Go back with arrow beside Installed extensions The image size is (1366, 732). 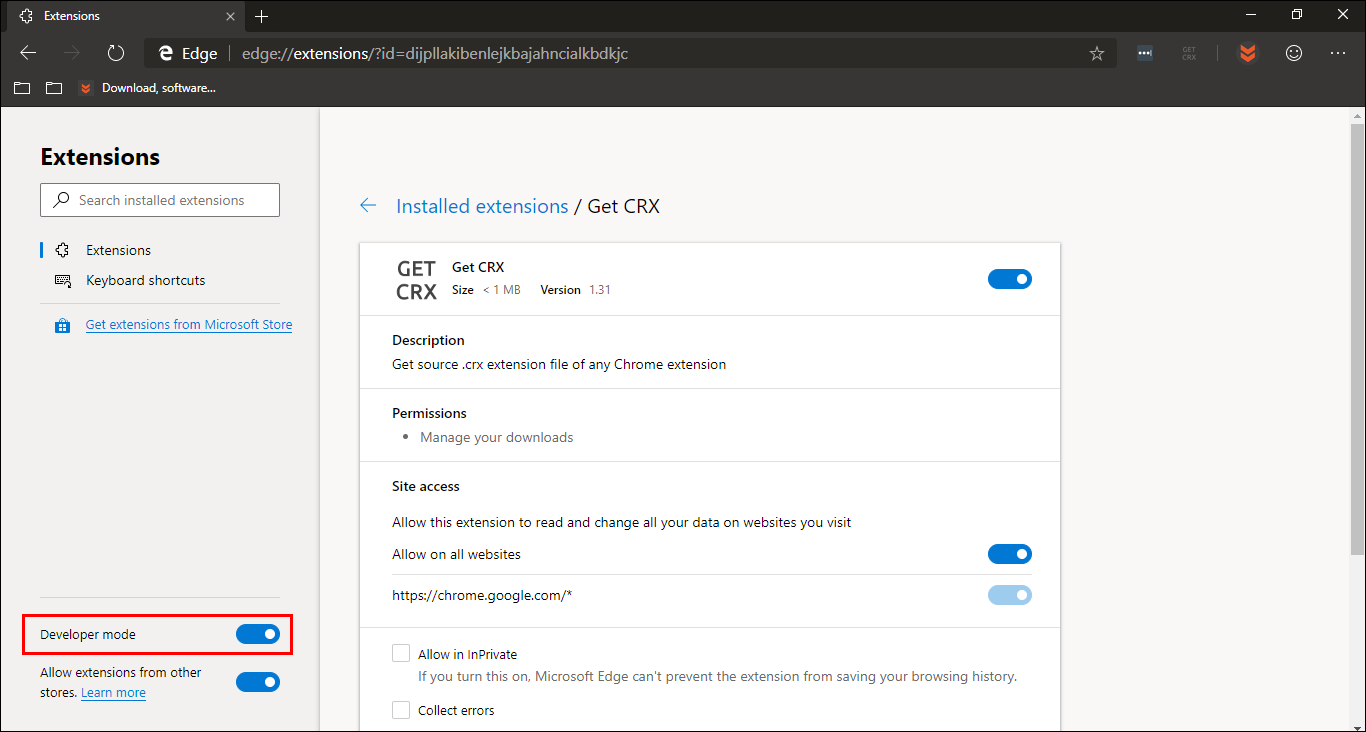pos(368,206)
